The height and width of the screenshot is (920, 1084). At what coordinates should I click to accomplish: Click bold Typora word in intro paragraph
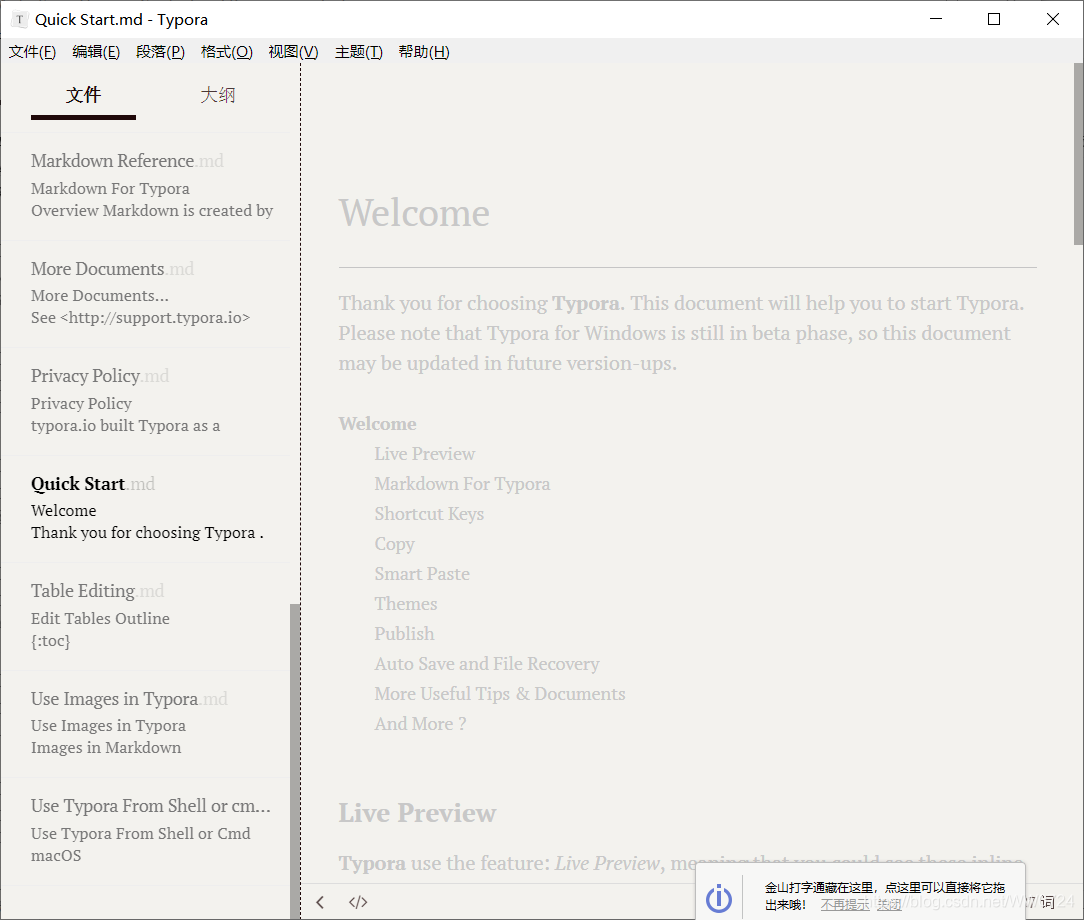pos(585,303)
